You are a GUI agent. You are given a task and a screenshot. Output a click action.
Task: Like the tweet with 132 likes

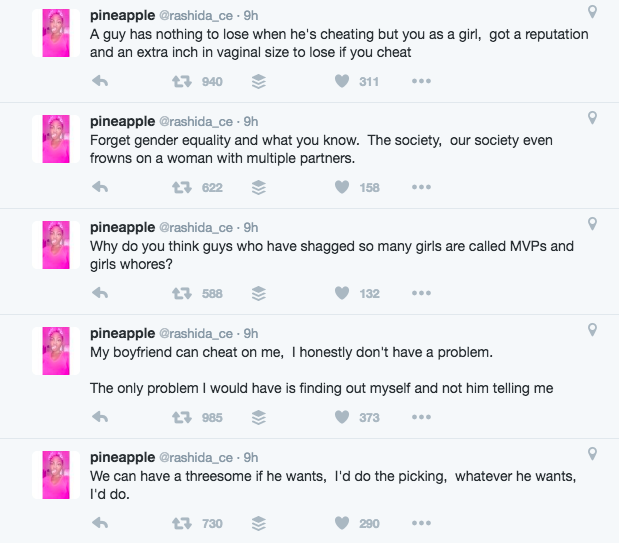tap(342, 293)
